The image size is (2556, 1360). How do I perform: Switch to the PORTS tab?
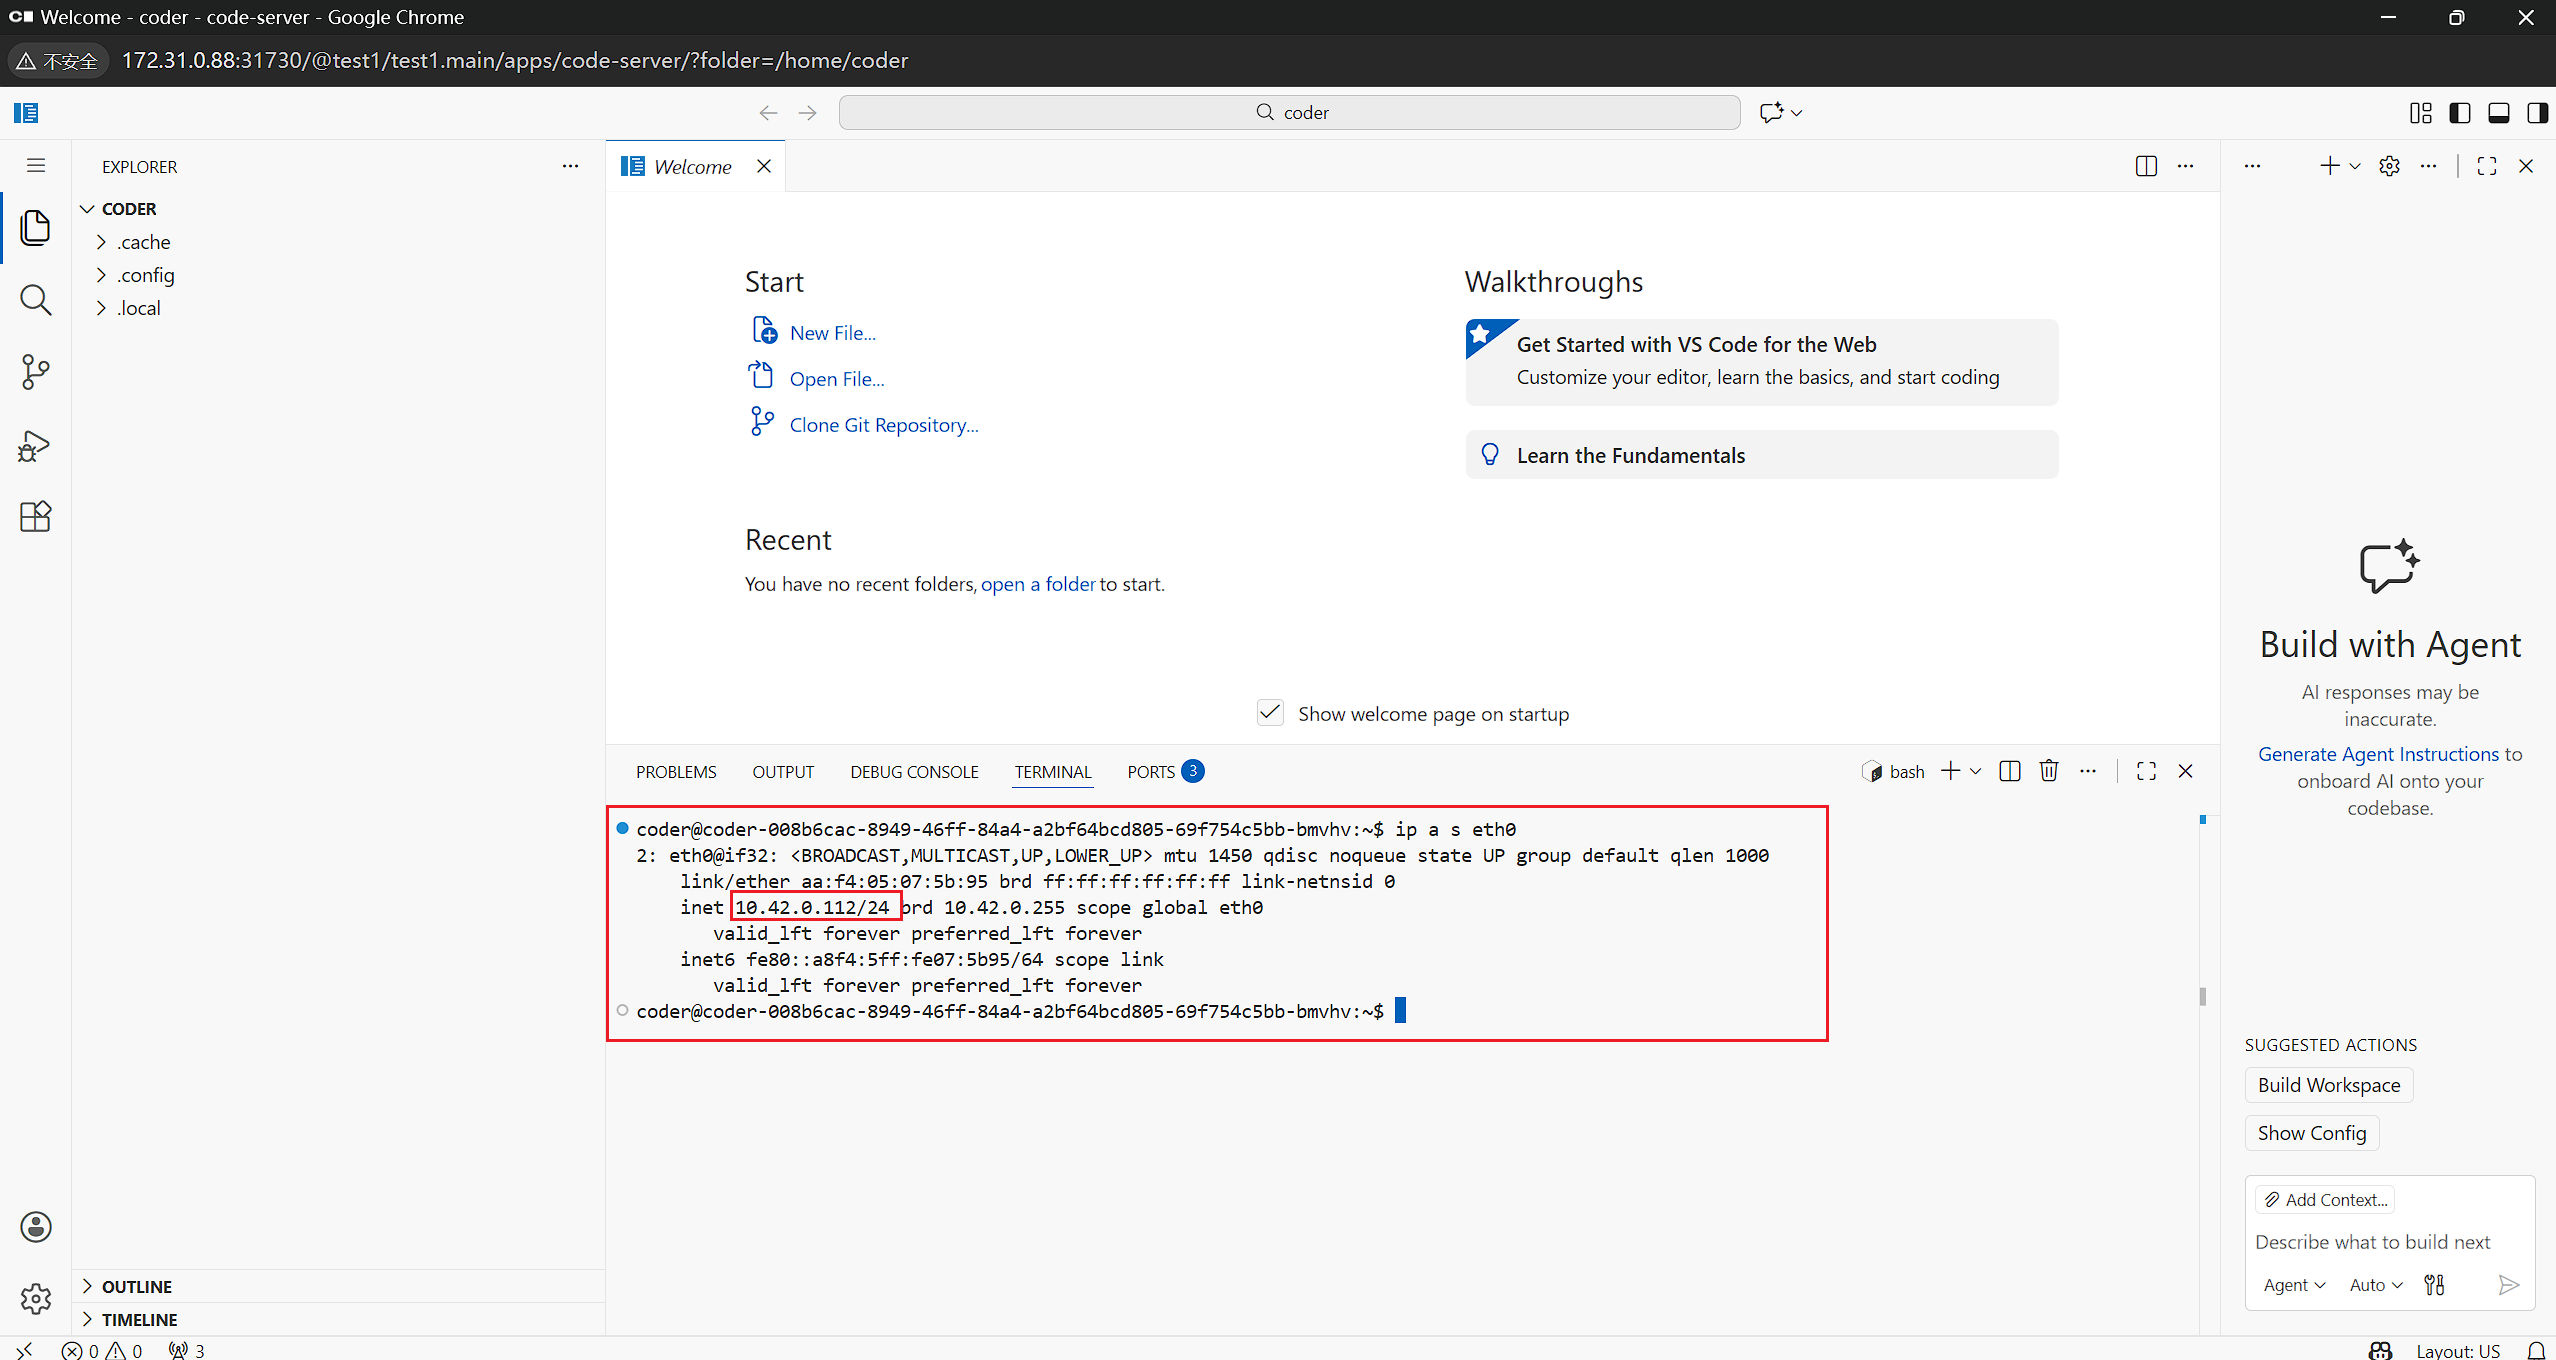click(1151, 772)
